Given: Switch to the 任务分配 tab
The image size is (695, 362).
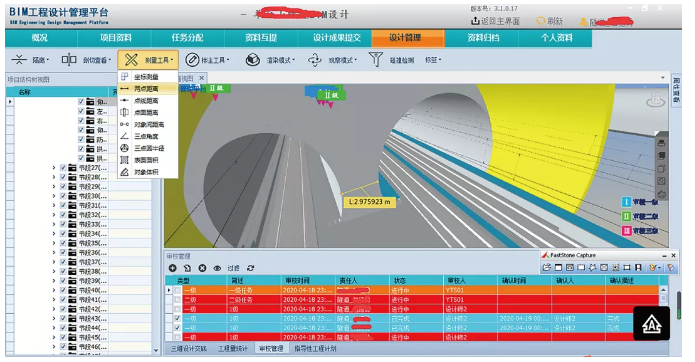Looking at the screenshot, I should point(187,38).
